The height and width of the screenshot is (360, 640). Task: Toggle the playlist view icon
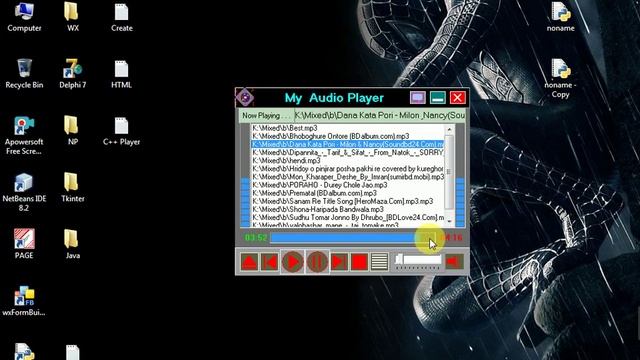[379, 262]
